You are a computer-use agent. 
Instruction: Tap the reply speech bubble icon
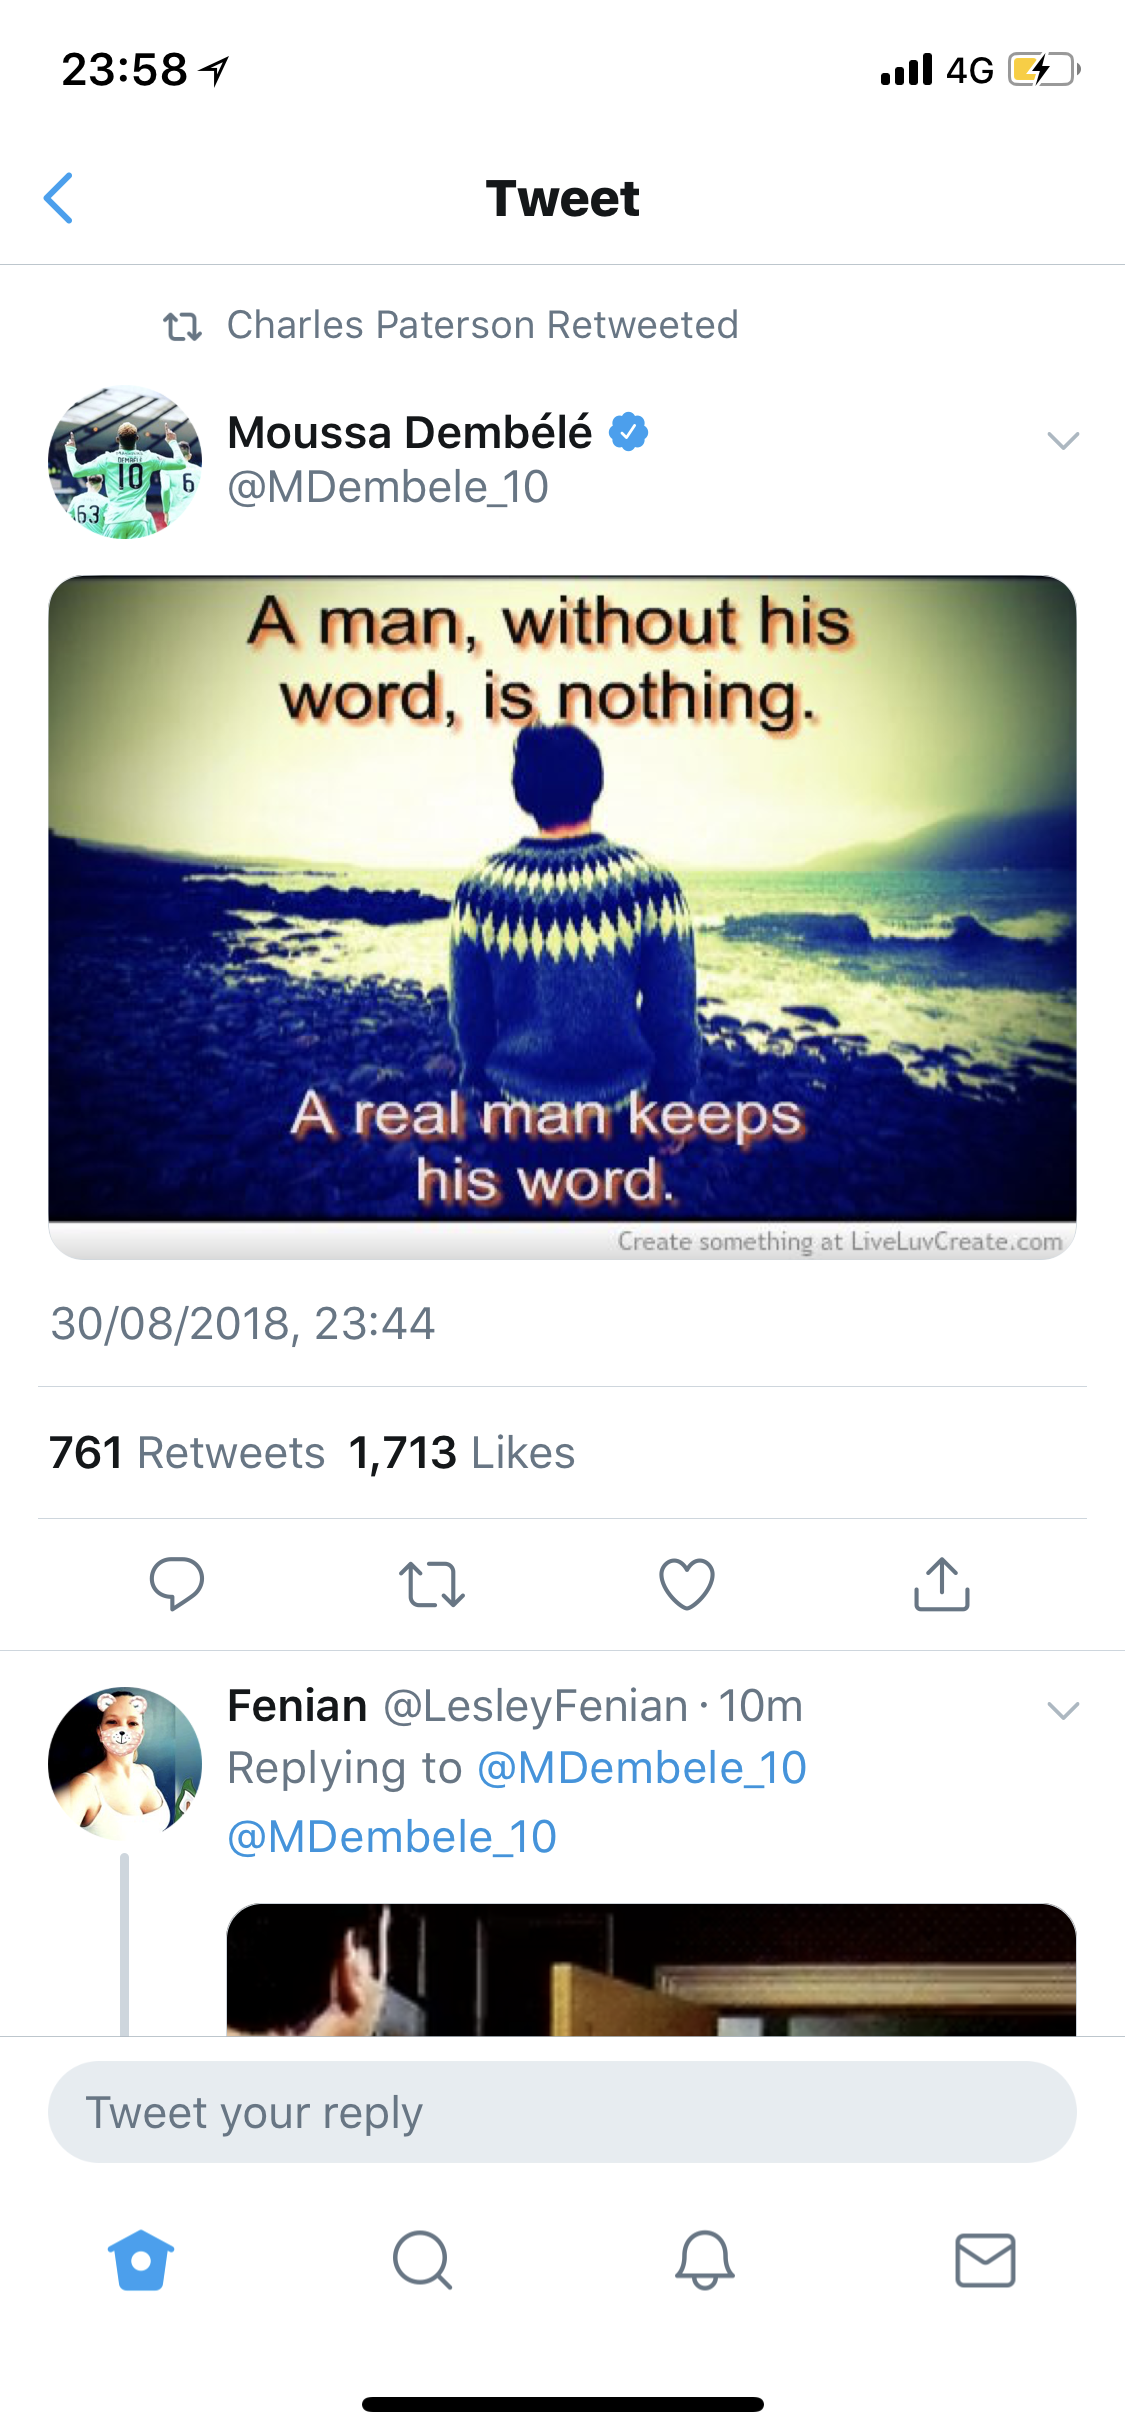(x=176, y=1584)
